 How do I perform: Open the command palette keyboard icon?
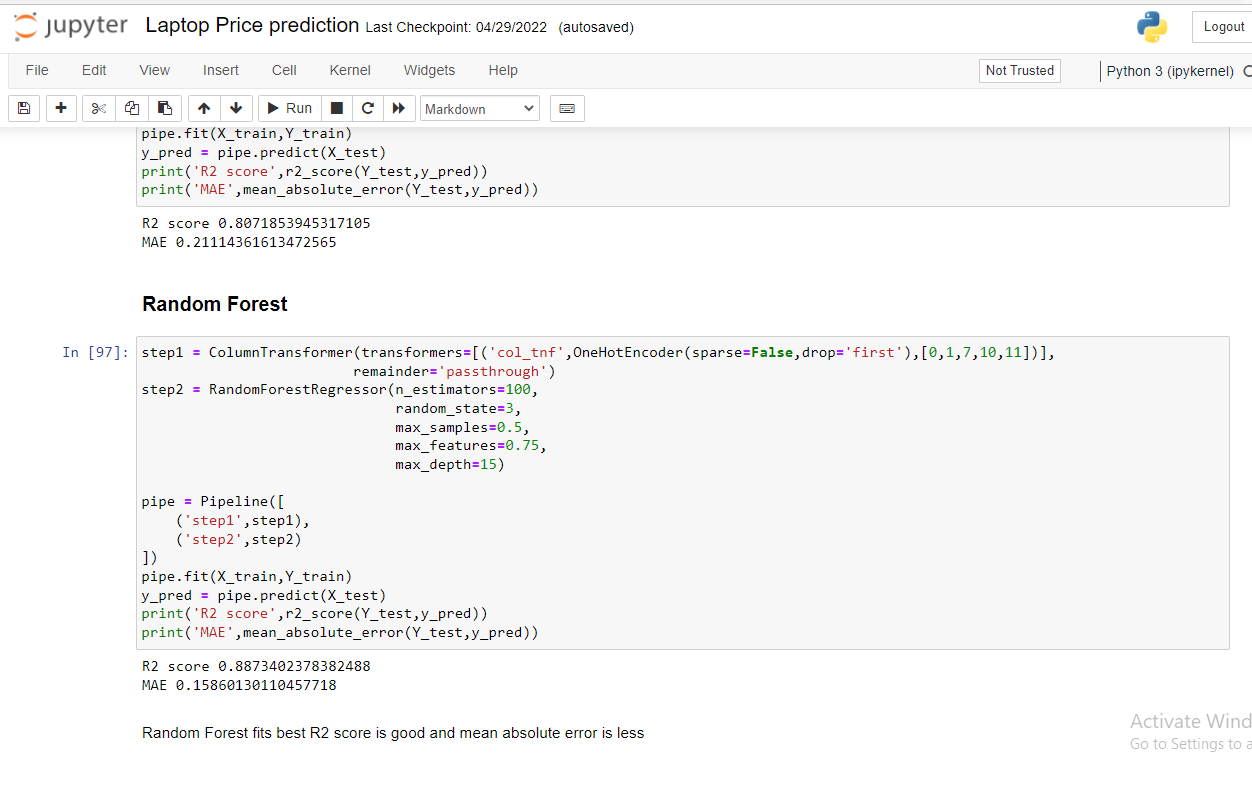pyautogui.click(x=567, y=108)
